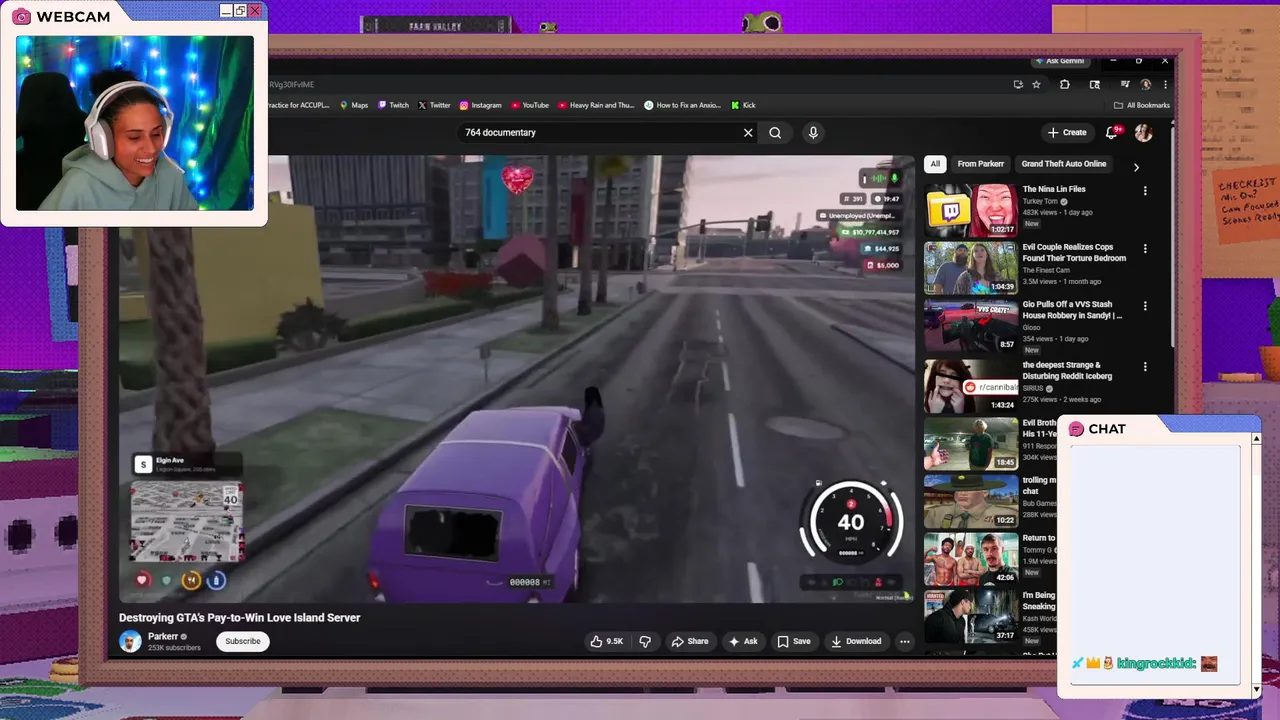Open the Chrome three-dot menu

pos(1165,85)
